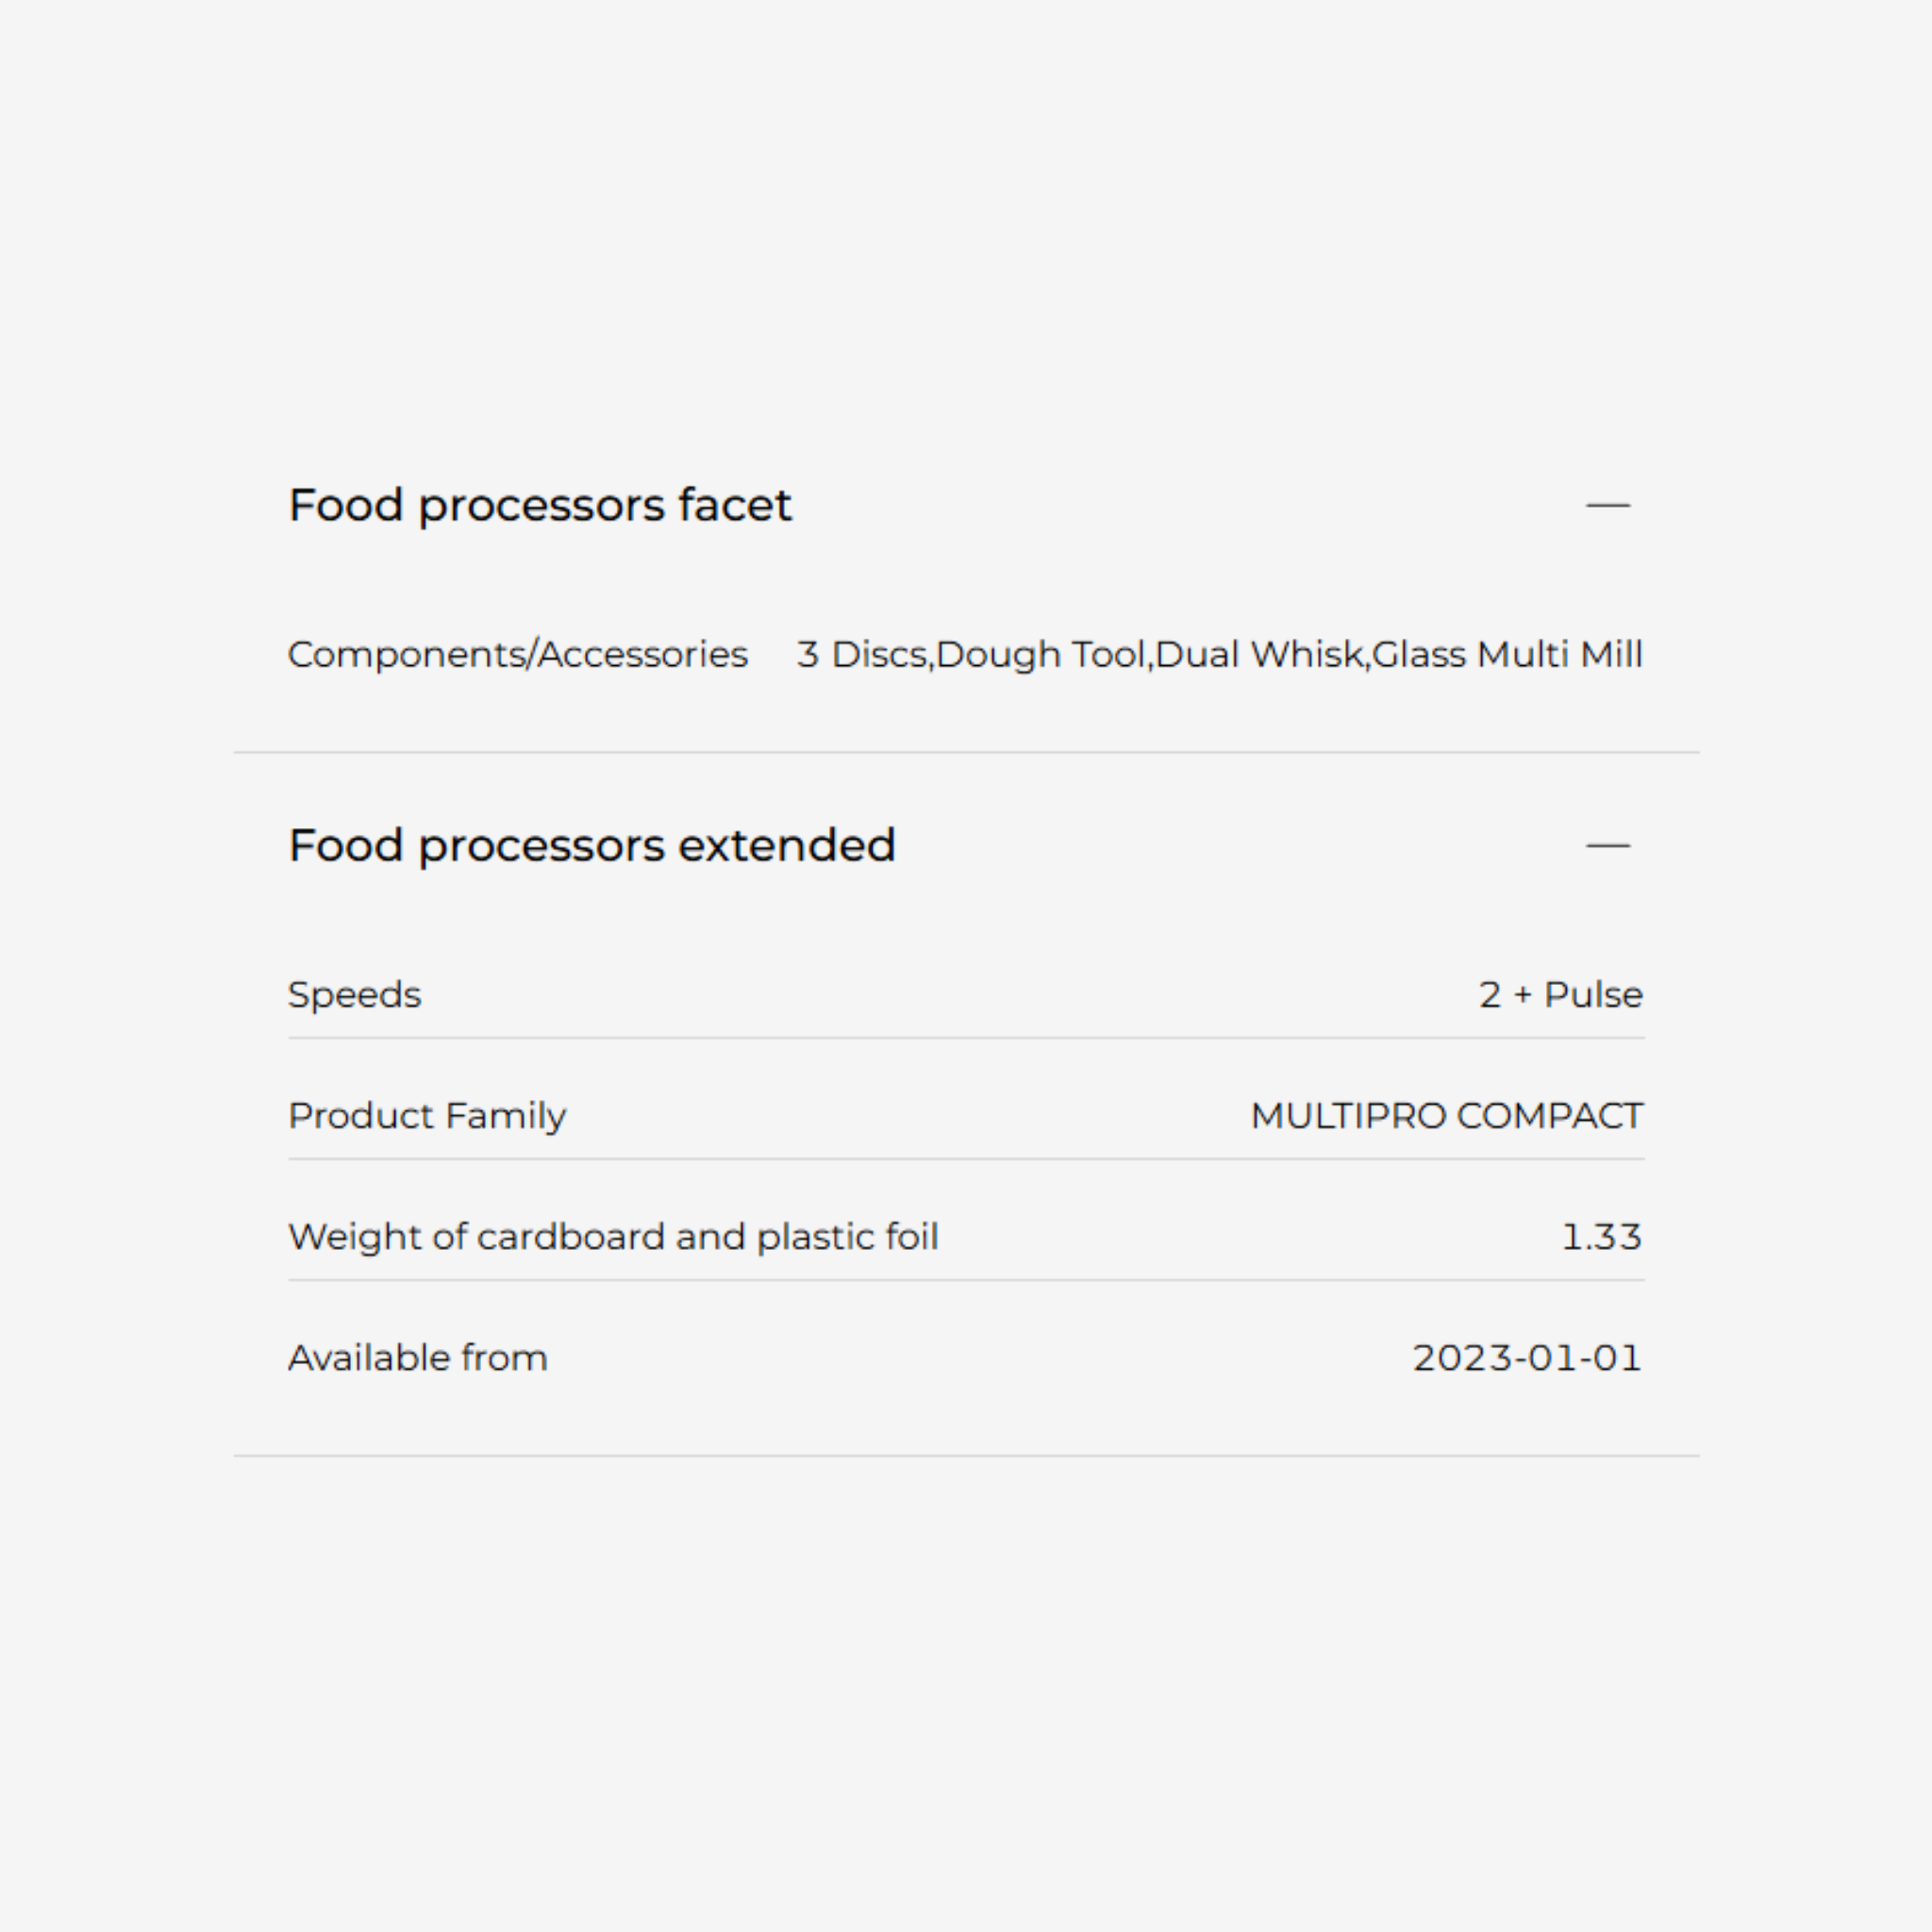Click the Glass Multi Mill text

1507,654
